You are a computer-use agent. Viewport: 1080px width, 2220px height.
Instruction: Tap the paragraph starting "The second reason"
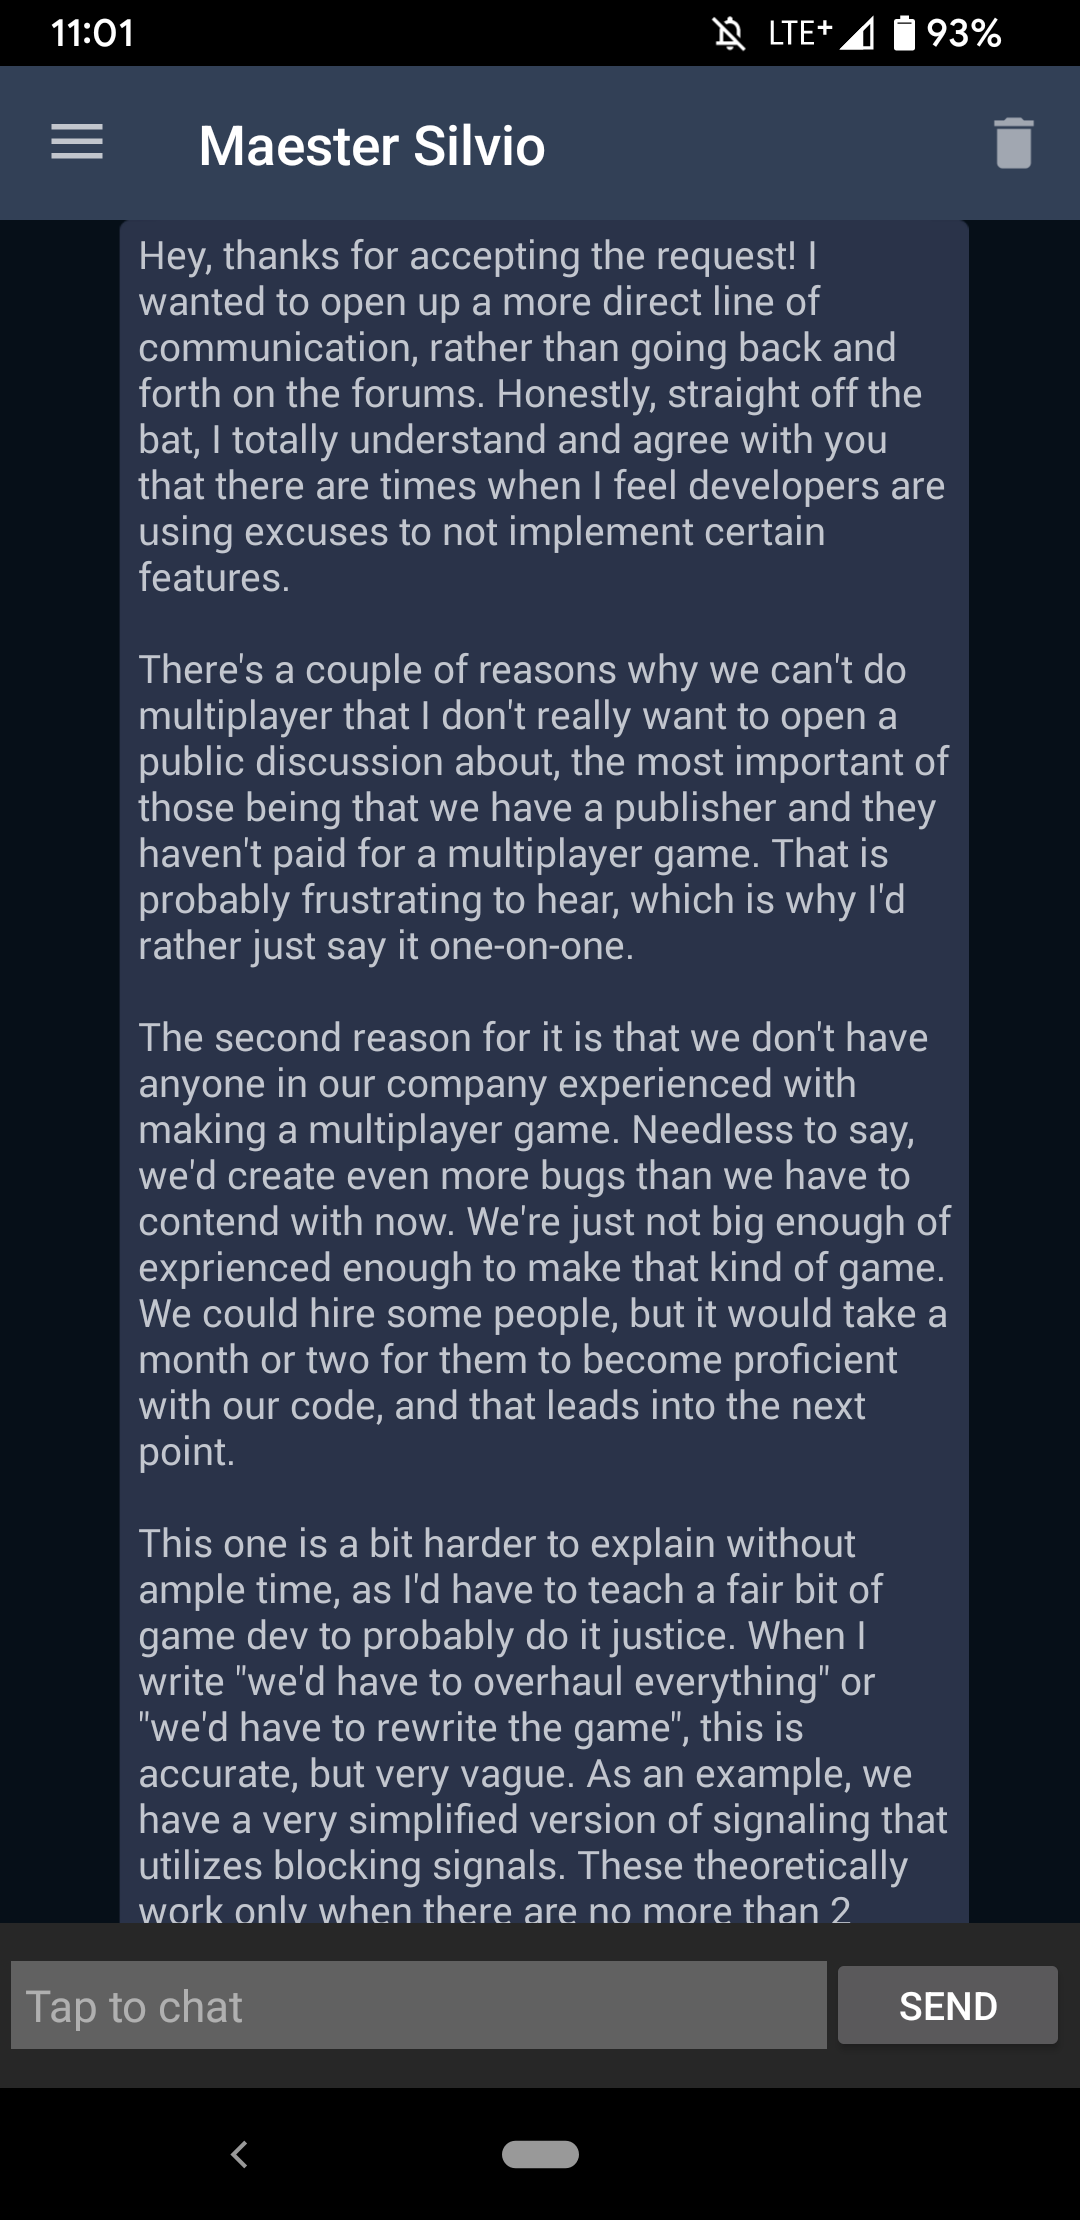pos(540,1244)
